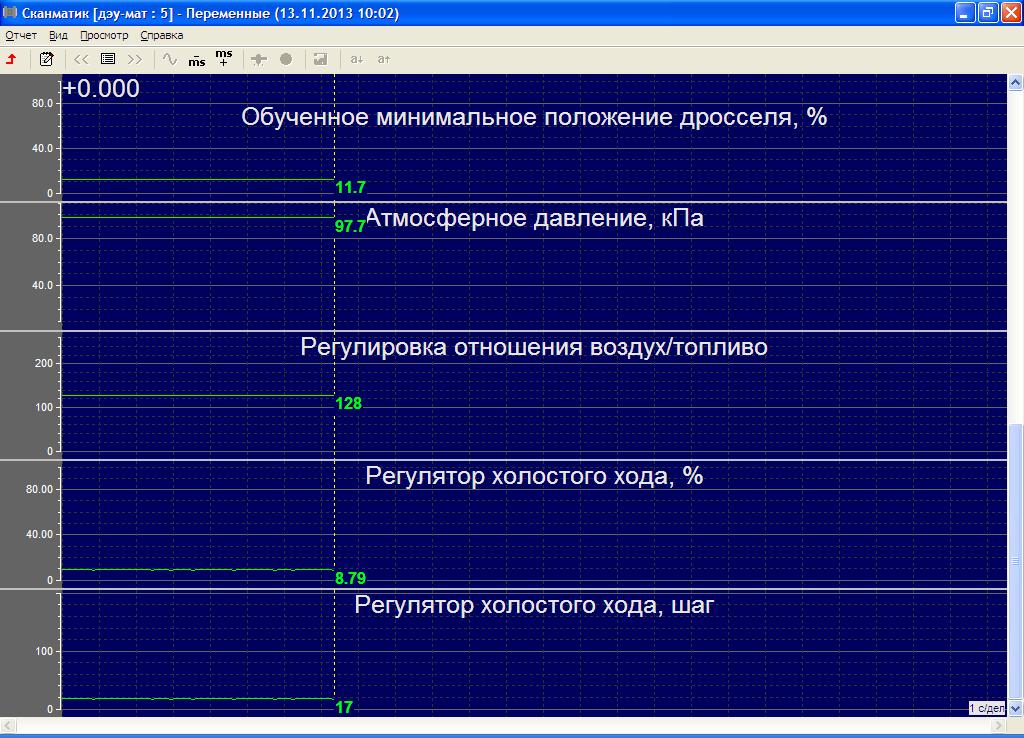The width and height of the screenshot is (1024, 738).
Task: Open the Вид menu
Action: pos(58,35)
